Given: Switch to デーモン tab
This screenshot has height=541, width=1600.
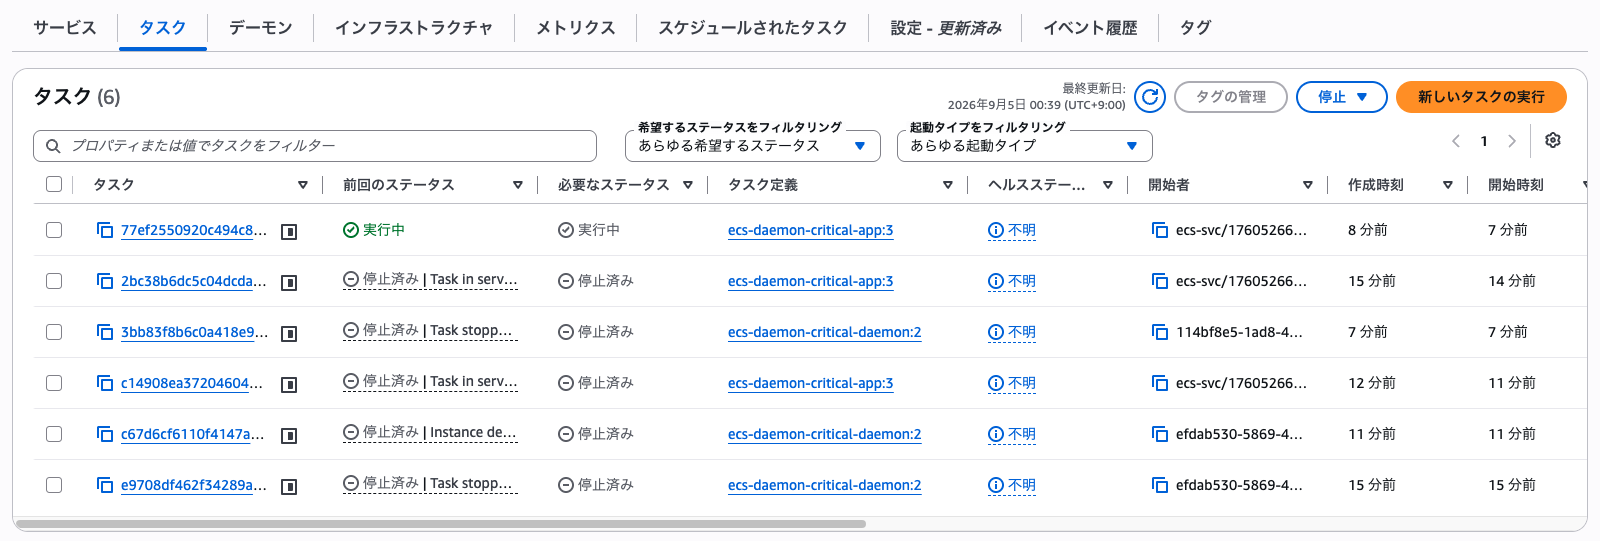Looking at the screenshot, I should [261, 28].
